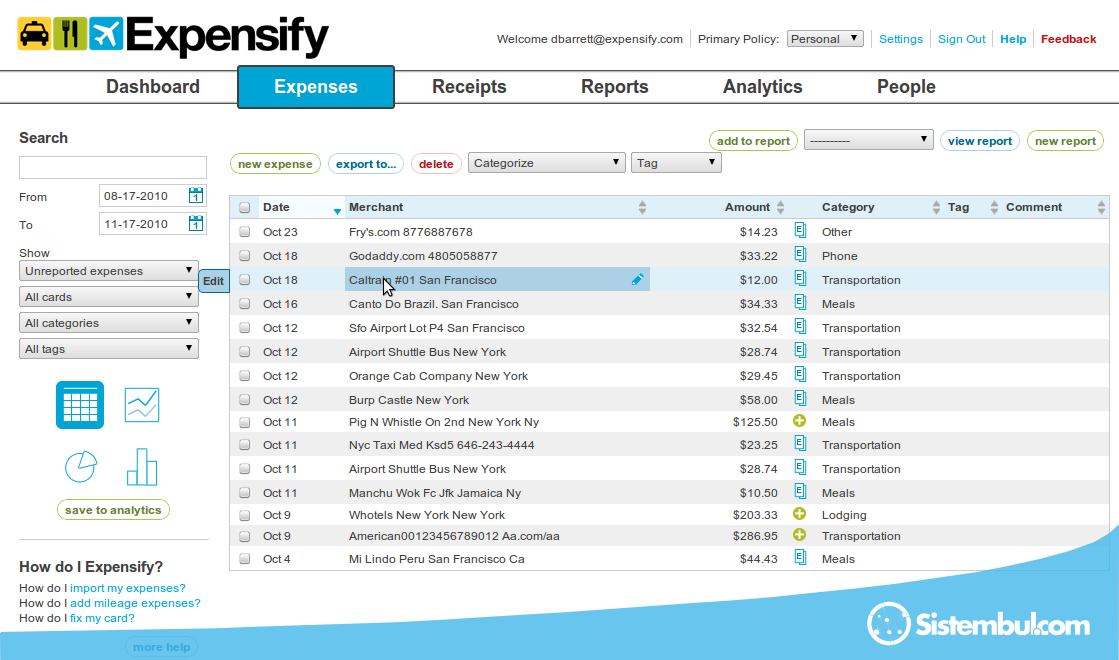
Task: Click the save to analytics button
Action: point(113,509)
